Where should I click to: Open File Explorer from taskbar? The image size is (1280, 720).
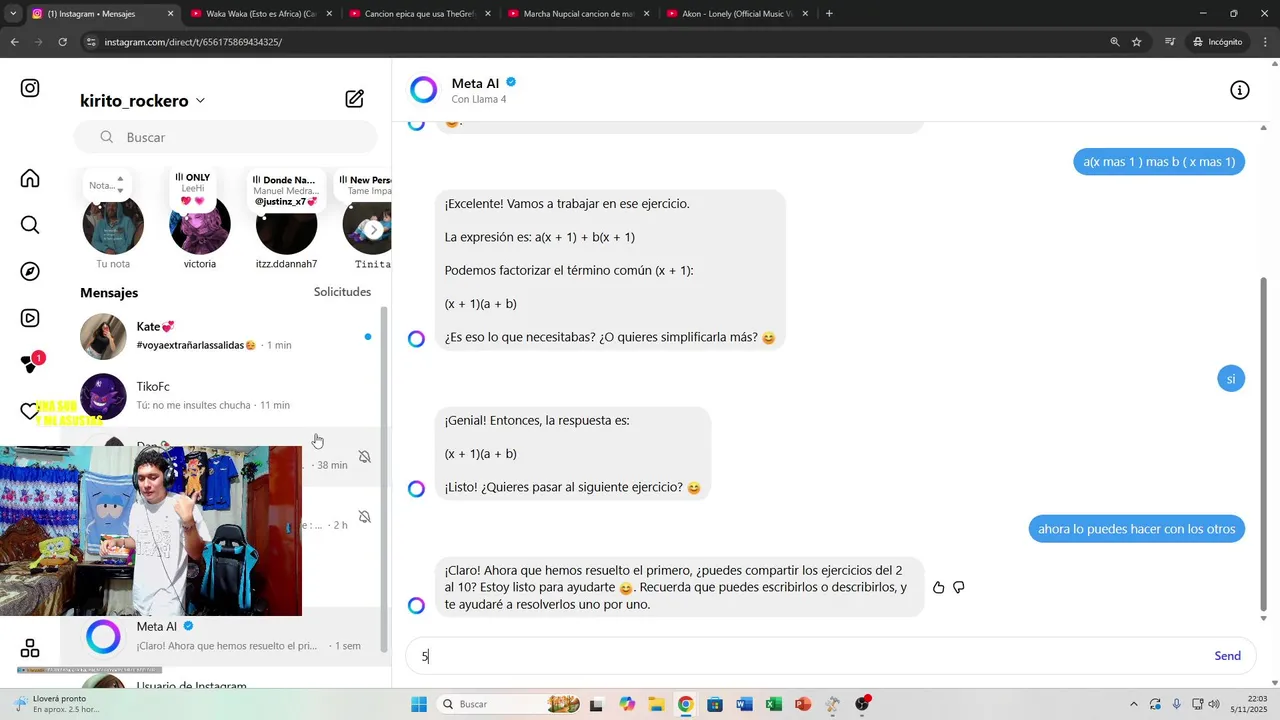656,704
